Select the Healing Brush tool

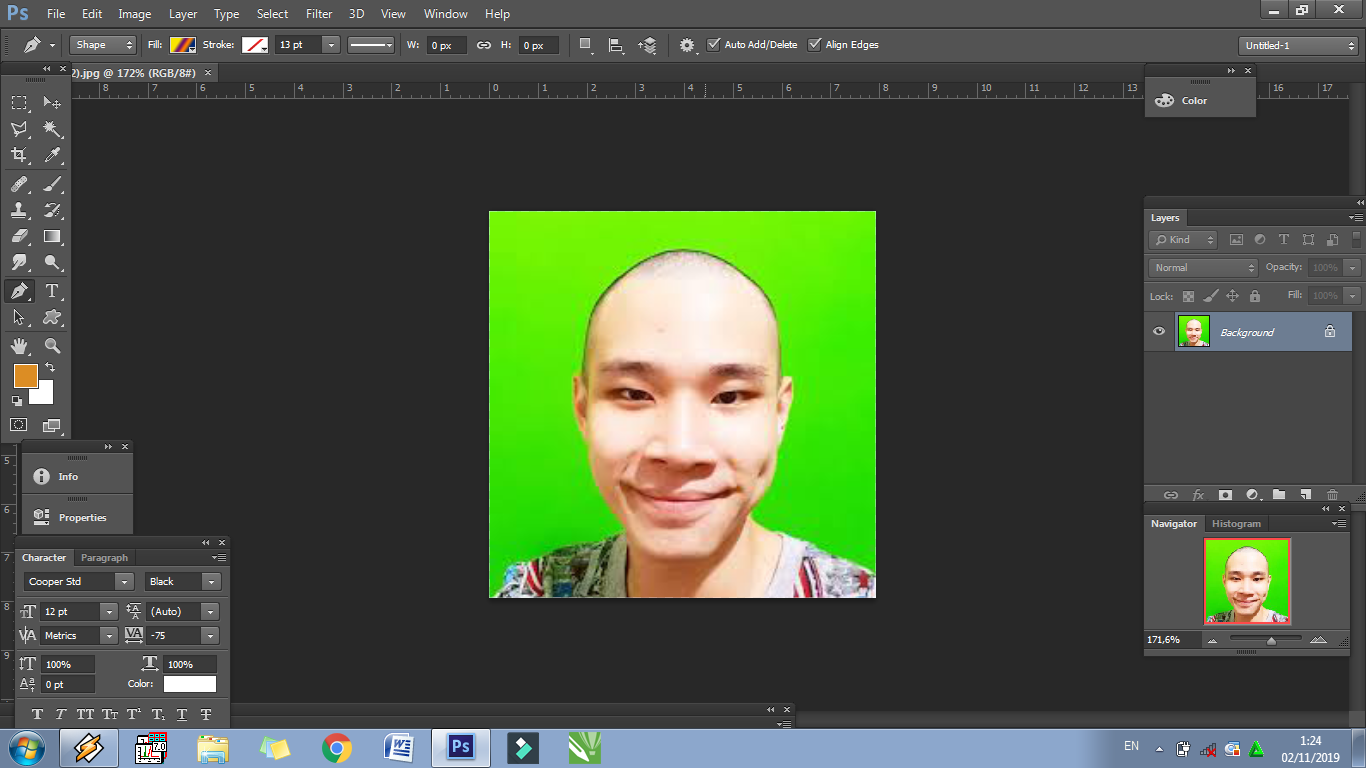point(19,184)
